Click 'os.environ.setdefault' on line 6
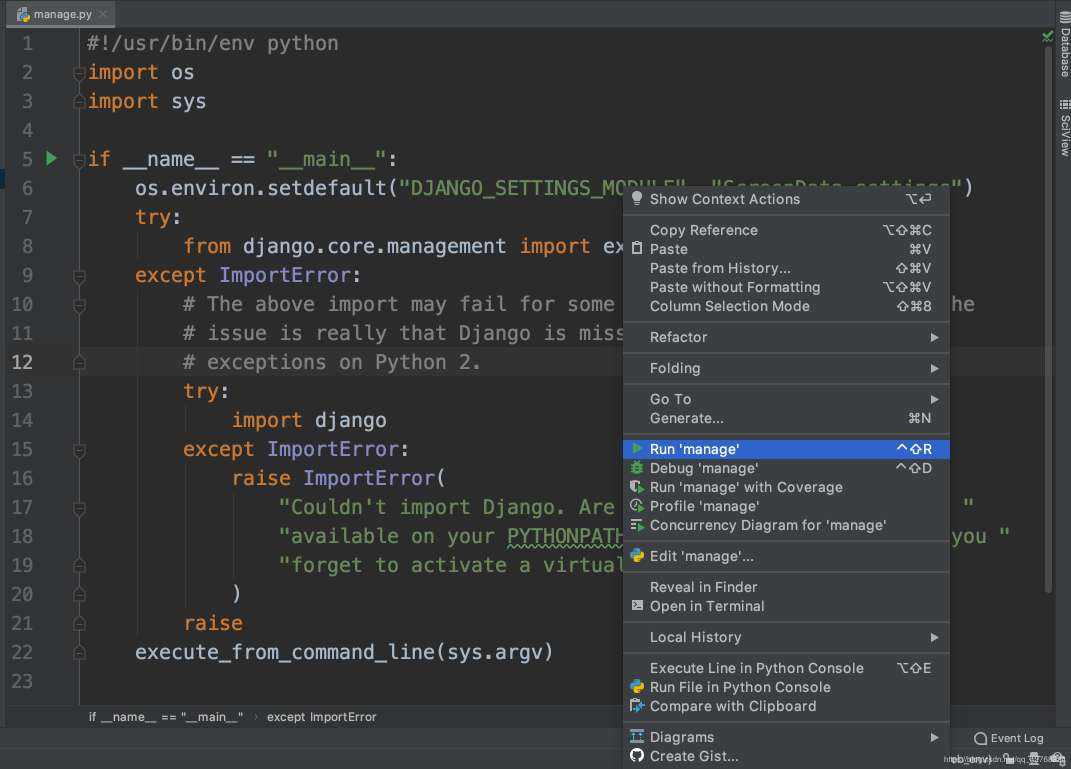The height and width of the screenshot is (769, 1071). 261,188
